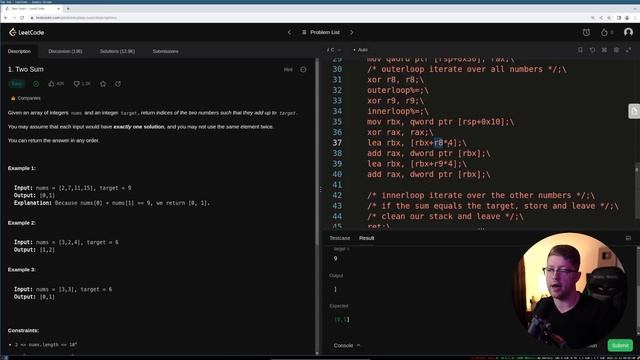Click code line number 37

(x=337, y=143)
